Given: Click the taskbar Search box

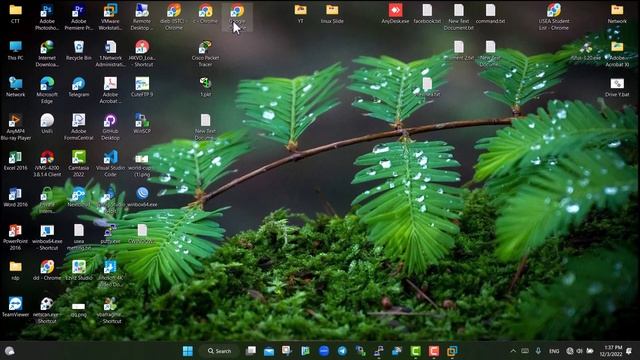Looking at the screenshot, I should (219, 351).
